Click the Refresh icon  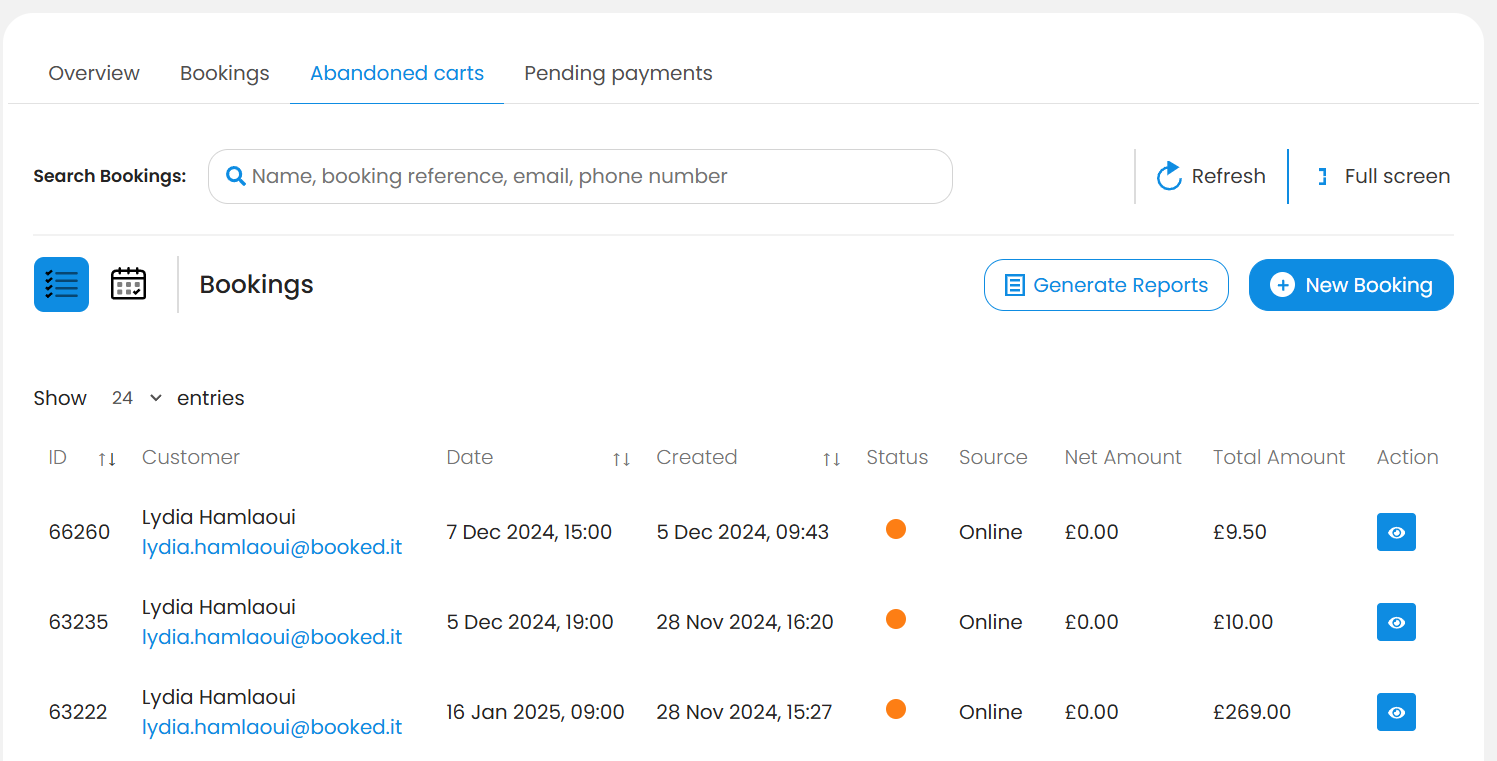pos(1169,177)
